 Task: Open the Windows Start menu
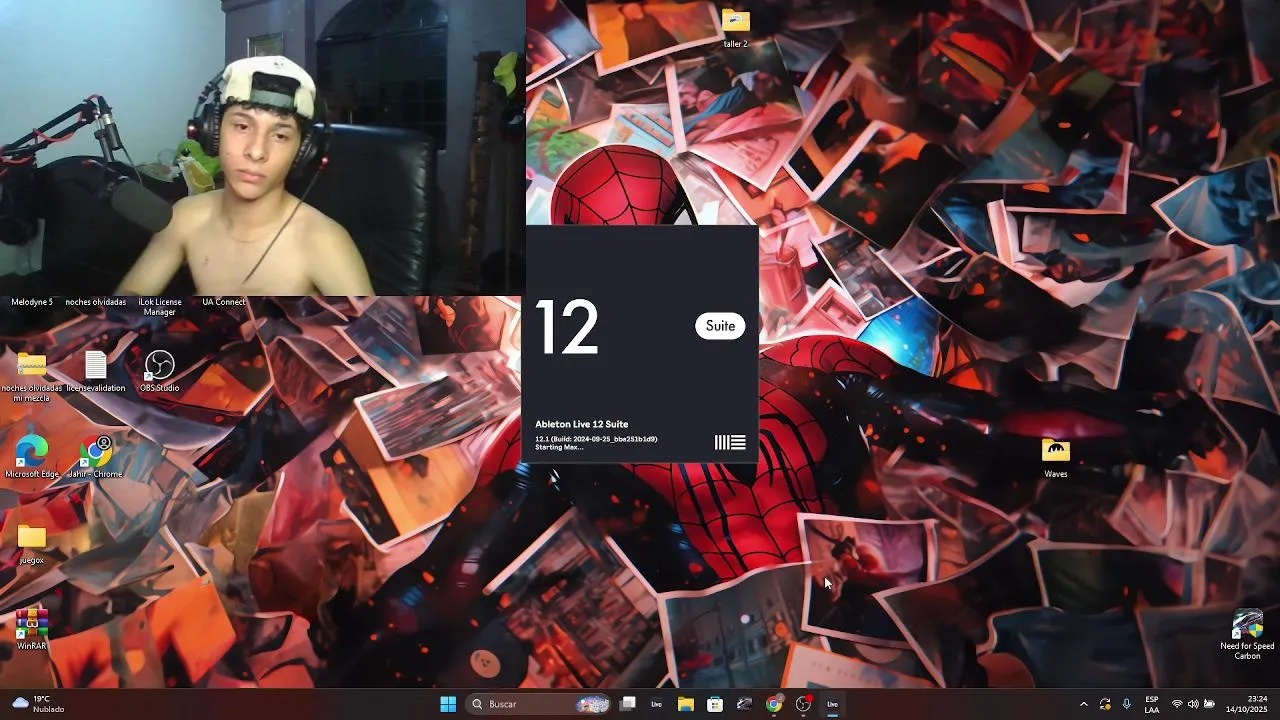tap(448, 704)
